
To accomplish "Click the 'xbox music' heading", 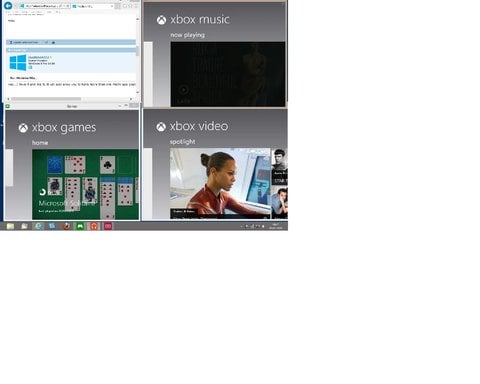I will point(200,20).
